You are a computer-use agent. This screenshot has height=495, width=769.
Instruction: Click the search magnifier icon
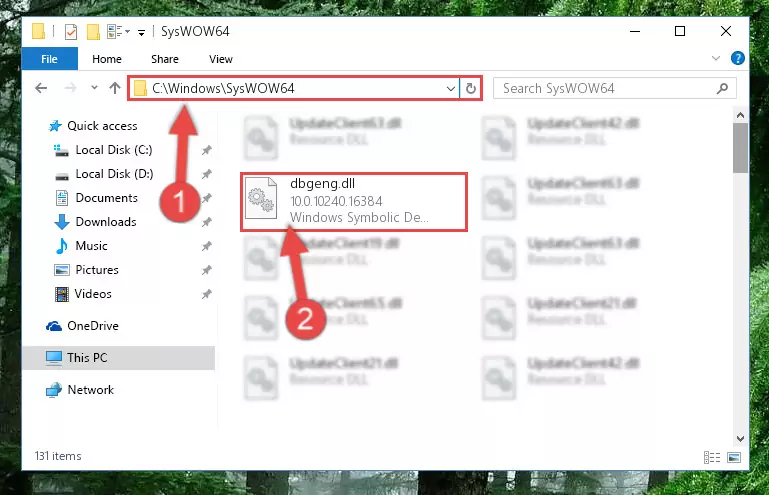point(722,89)
